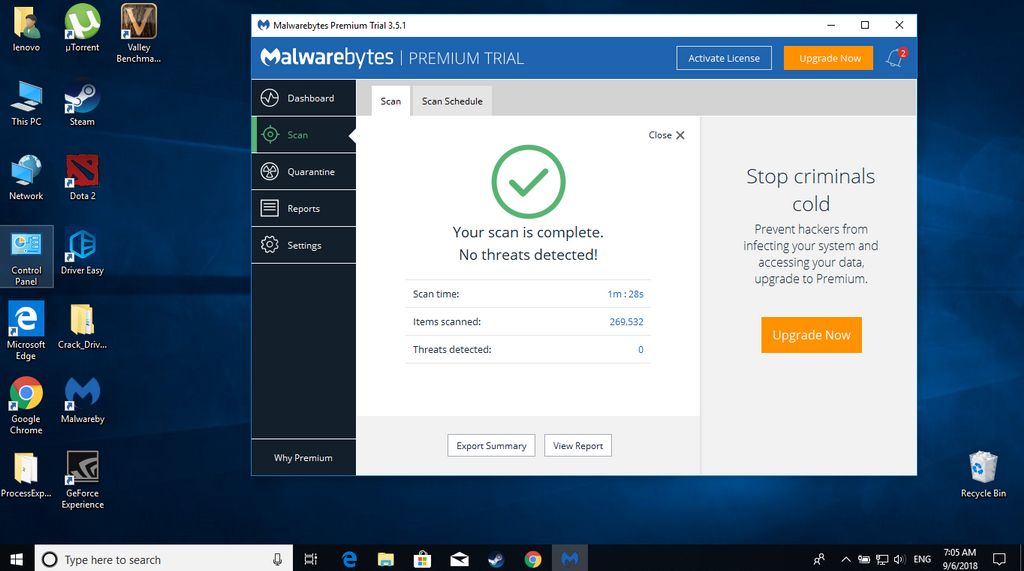
Task: Open the battery tray icon
Action: [x=864, y=559]
